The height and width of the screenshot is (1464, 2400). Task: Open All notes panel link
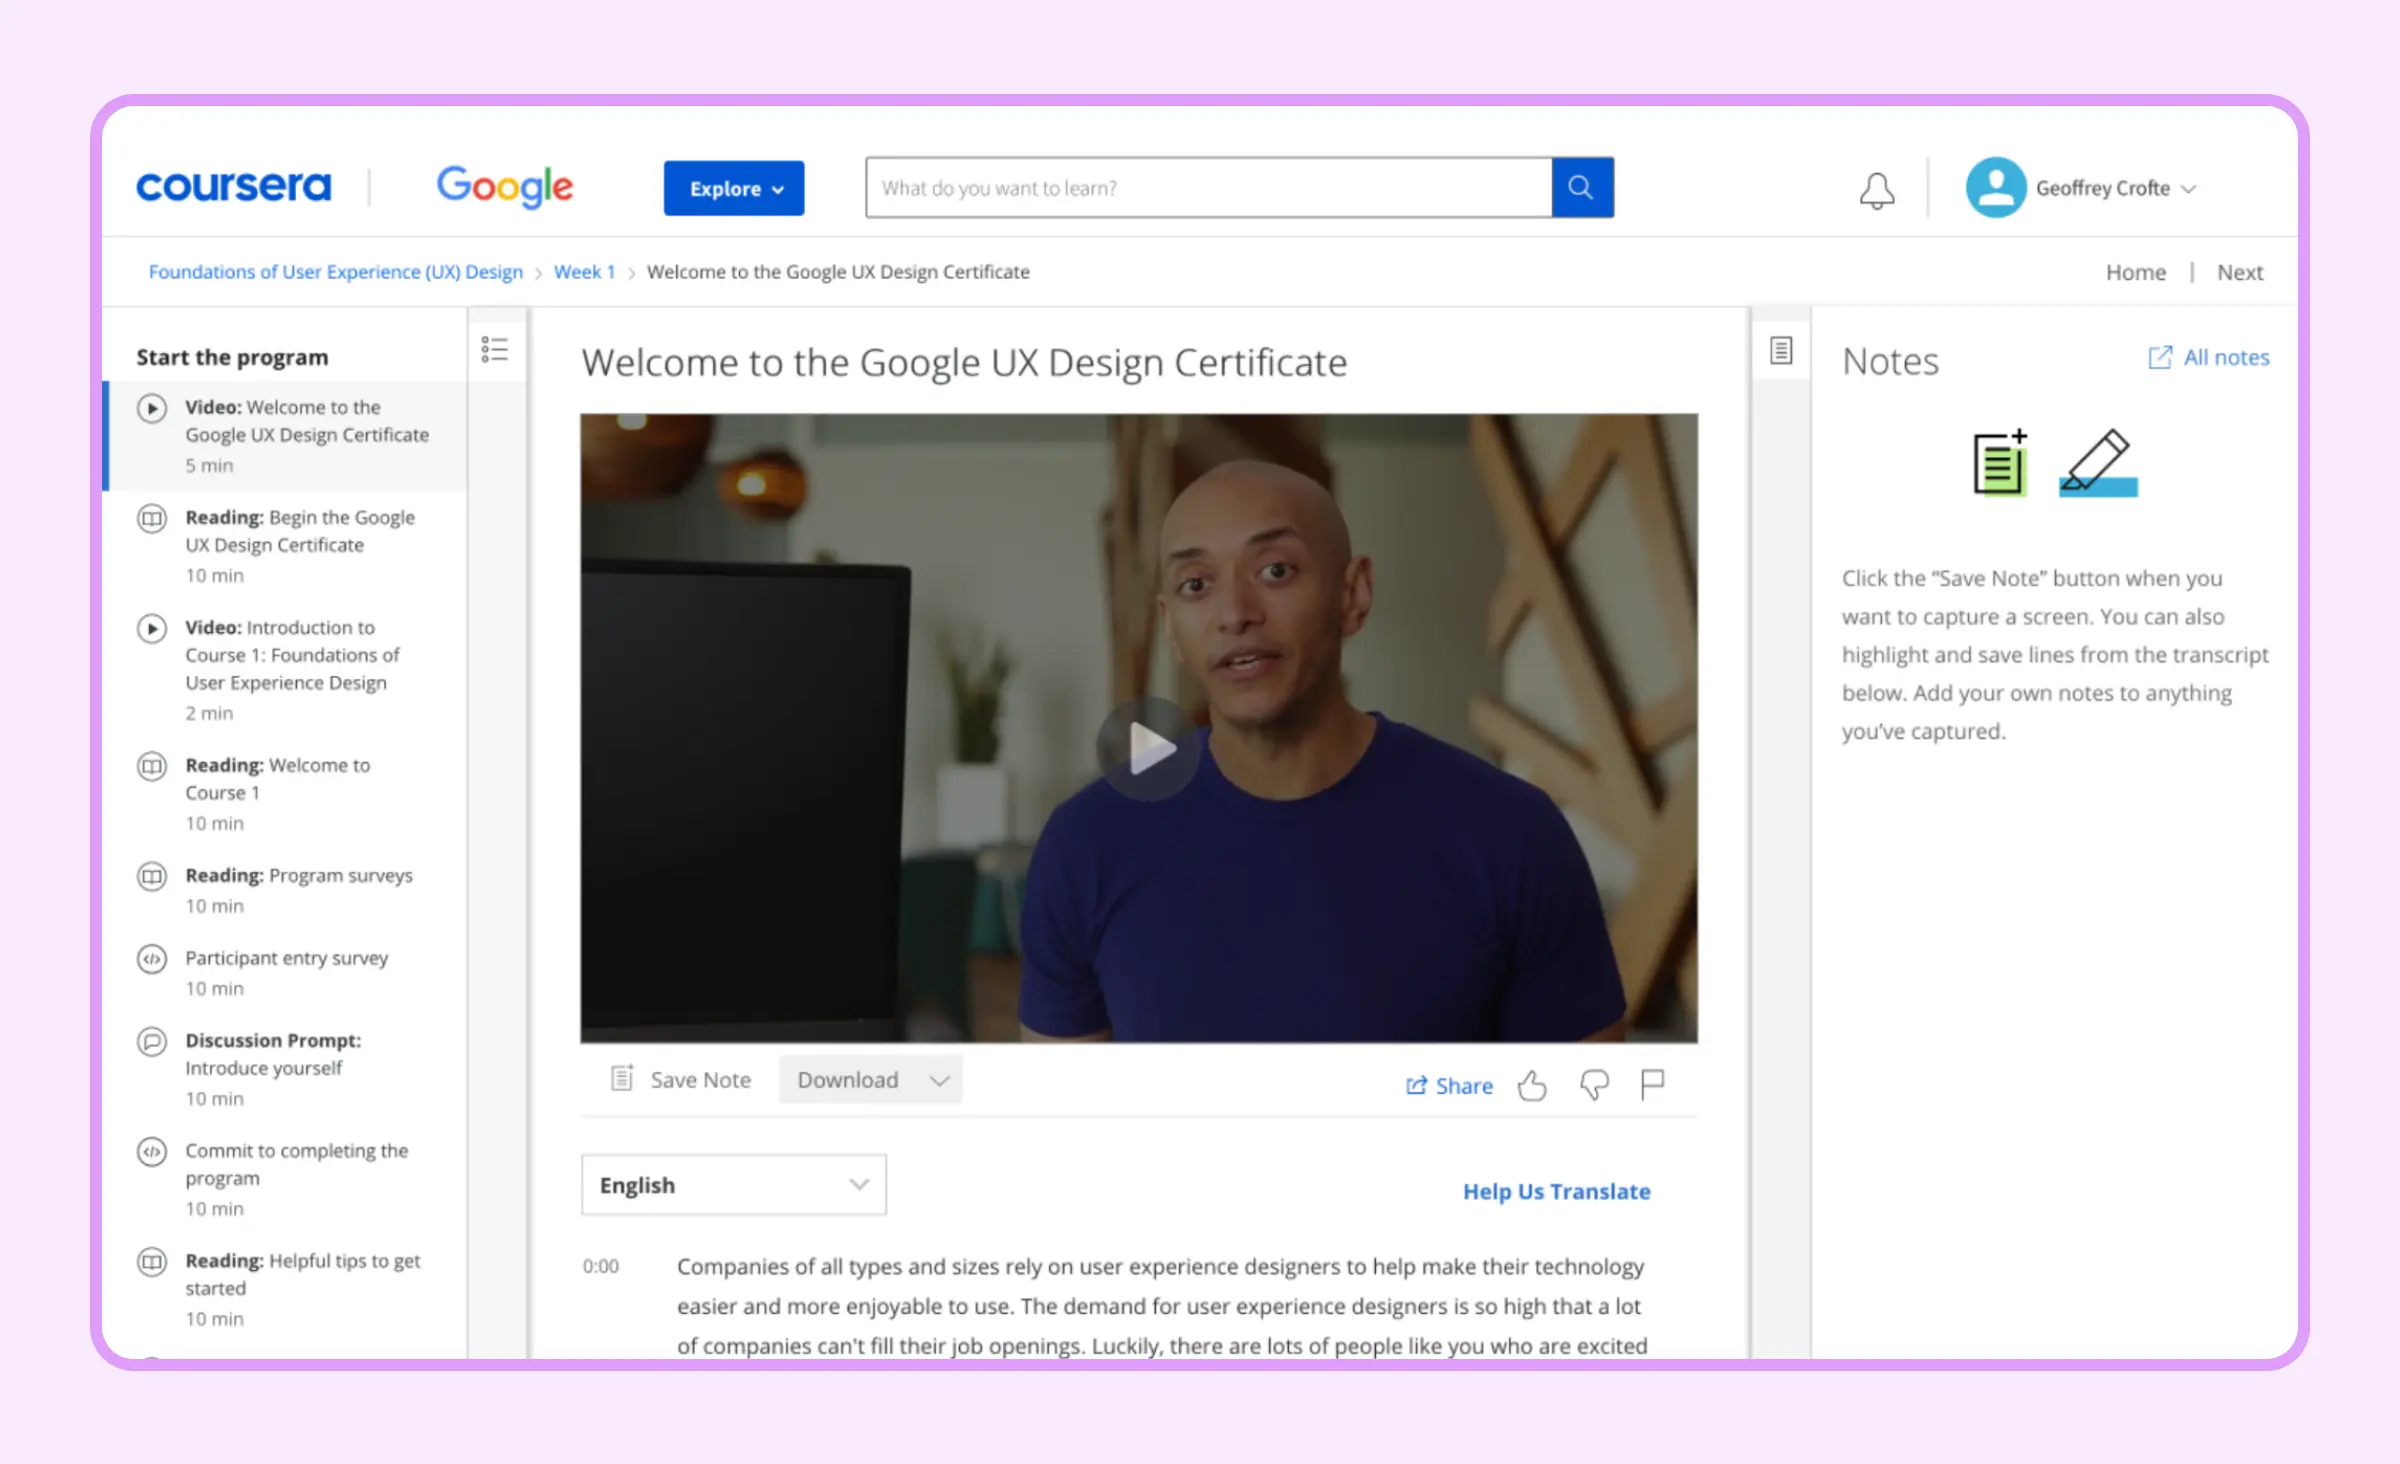[2210, 357]
